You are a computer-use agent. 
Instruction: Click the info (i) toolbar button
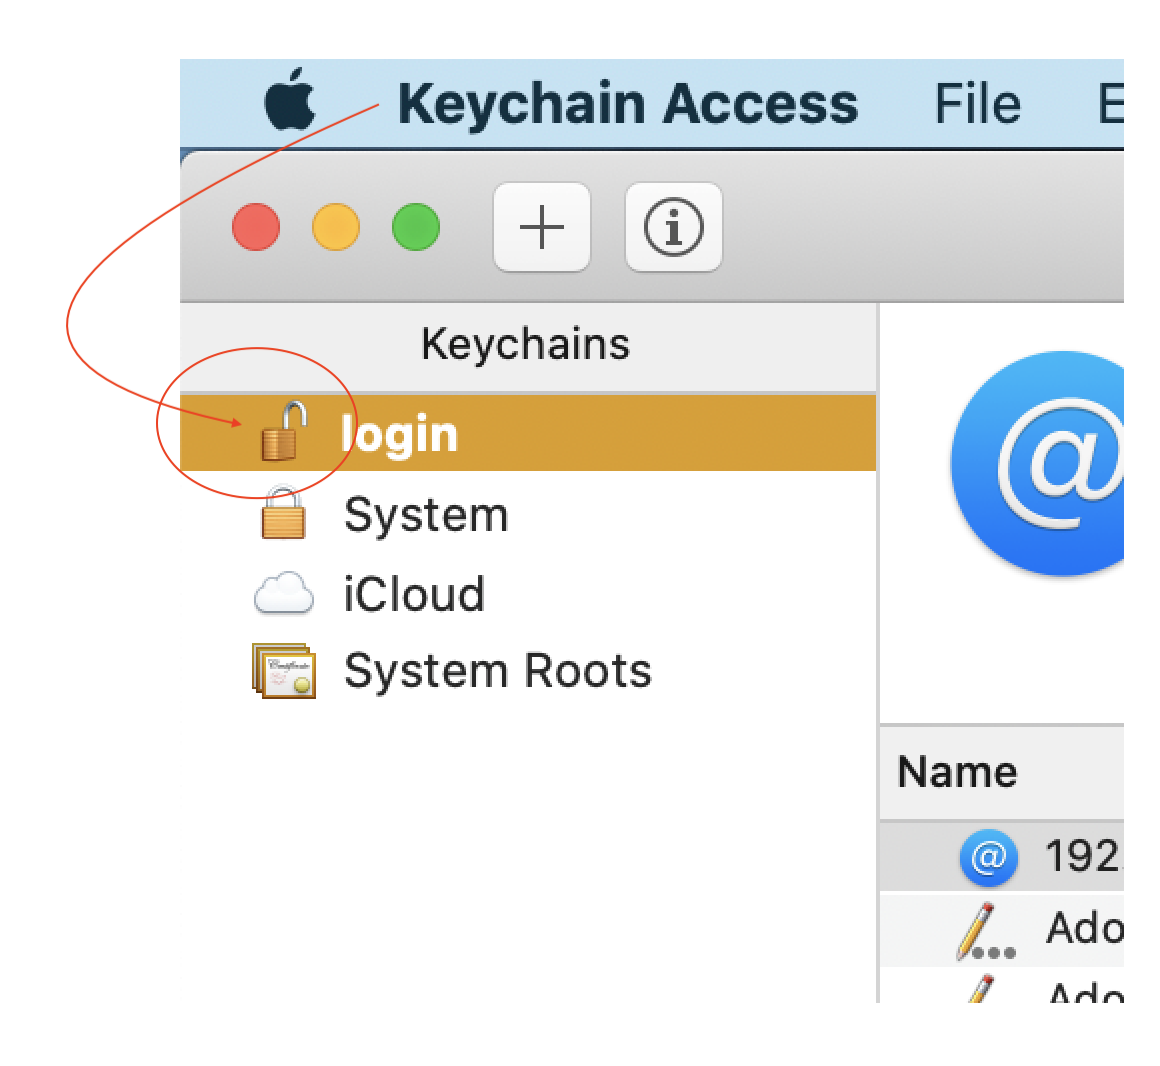pos(673,227)
